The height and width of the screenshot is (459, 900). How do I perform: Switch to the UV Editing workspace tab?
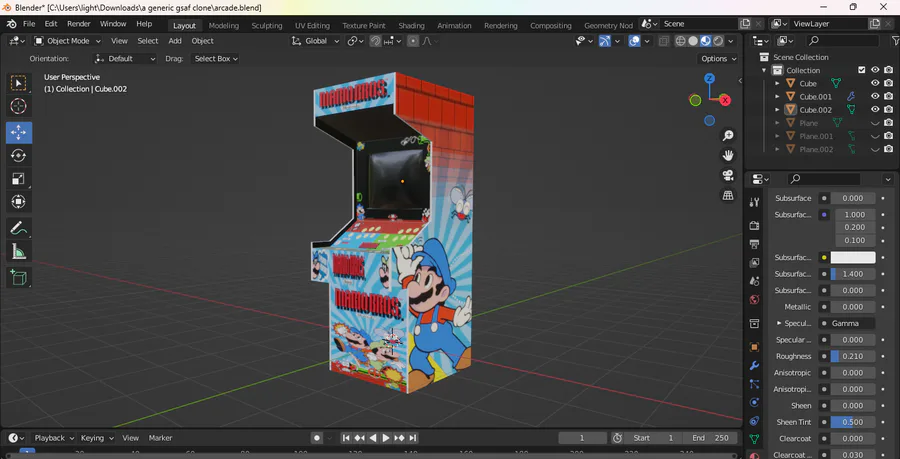tap(312, 25)
